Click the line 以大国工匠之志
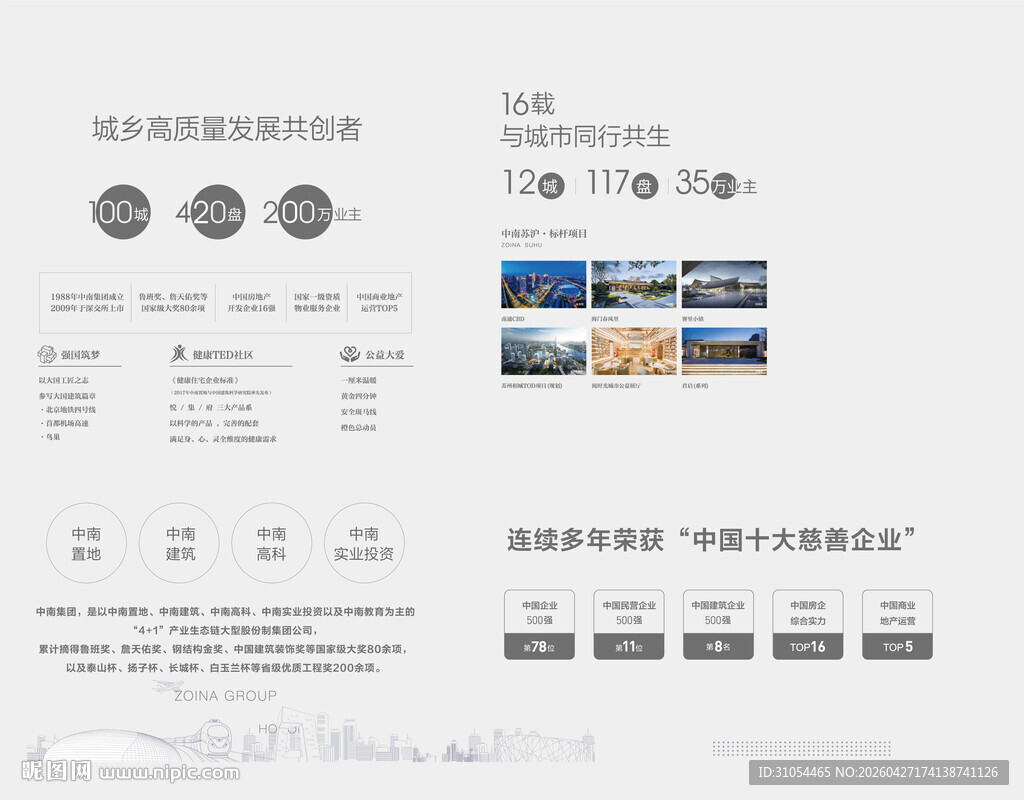 point(63,380)
